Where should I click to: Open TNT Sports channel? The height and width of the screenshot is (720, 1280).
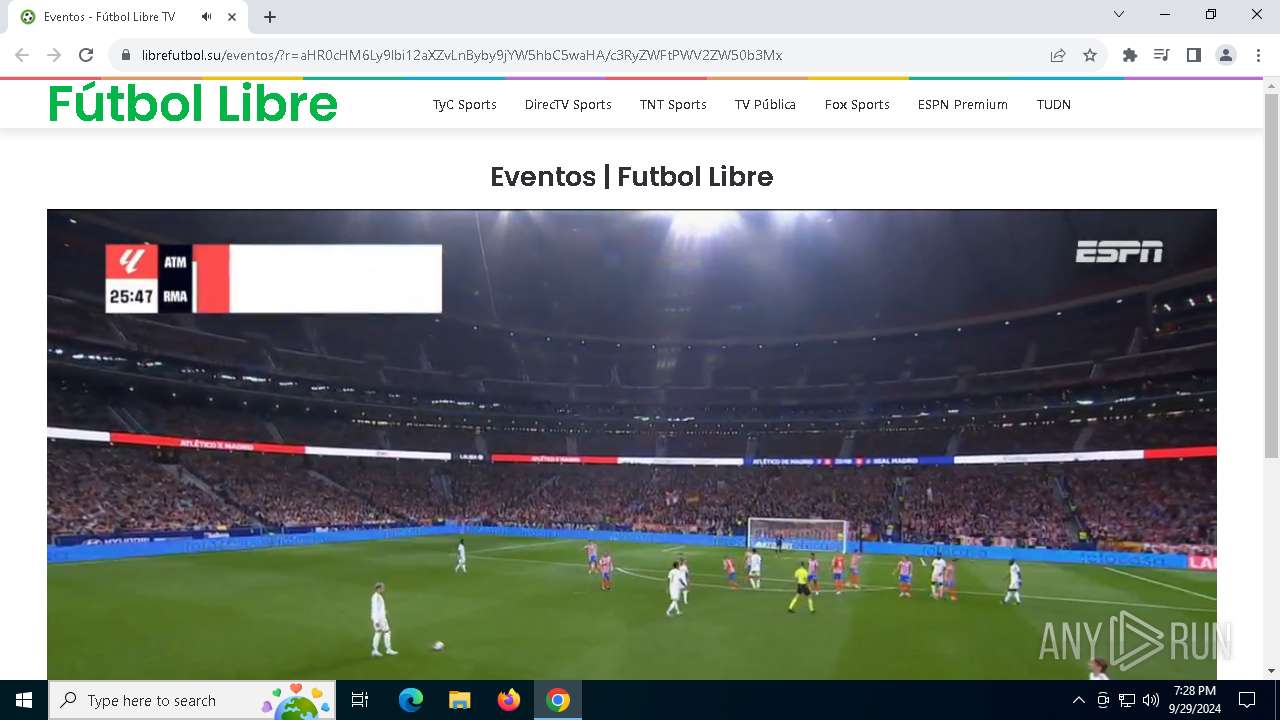coord(673,104)
